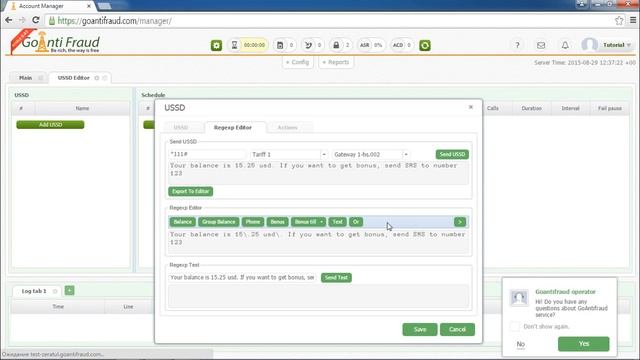
Task: Open the Tariff 1 dropdown
Action: point(324,154)
